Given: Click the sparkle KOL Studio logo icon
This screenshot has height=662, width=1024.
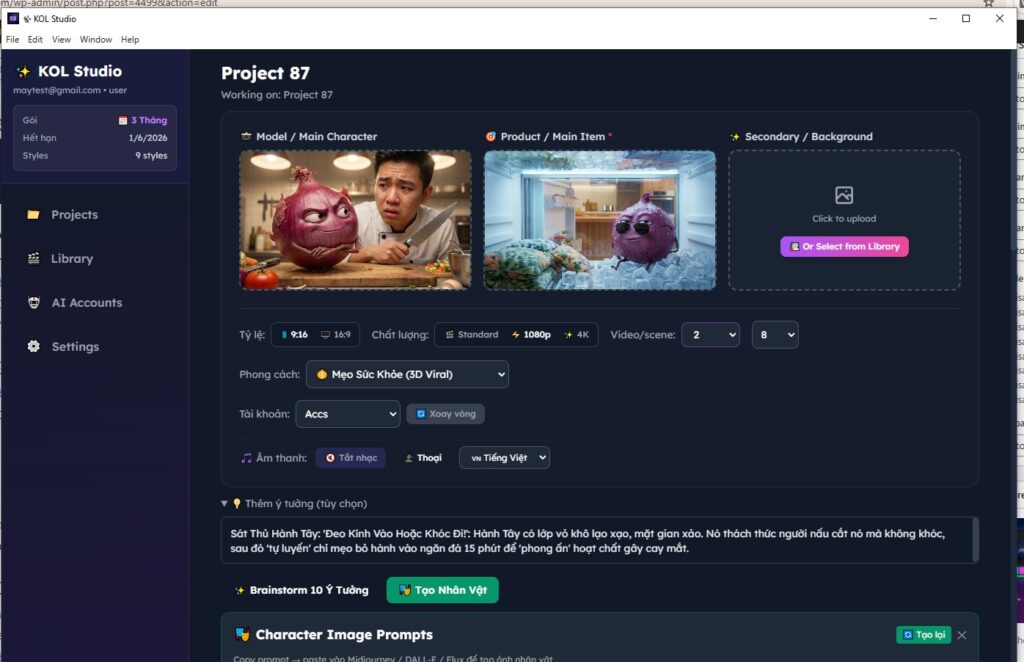Looking at the screenshot, I should 23,72.
